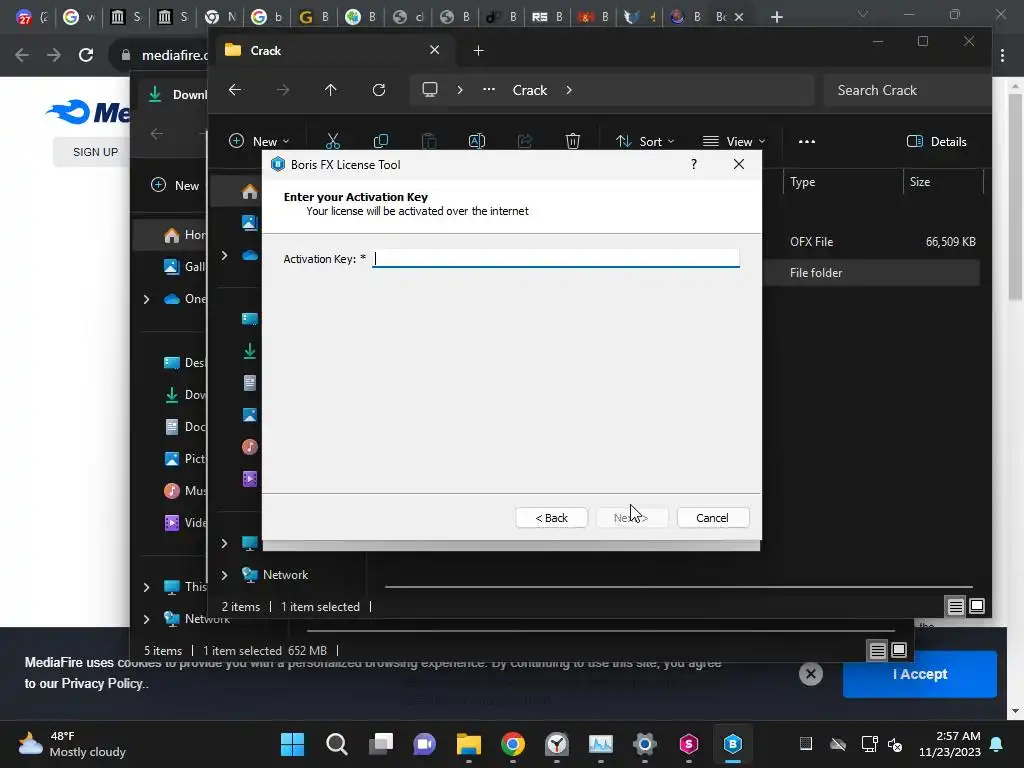The width and height of the screenshot is (1024, 768).
Task: Go back in Crack explorer window
Action: (x=235, y=90)
